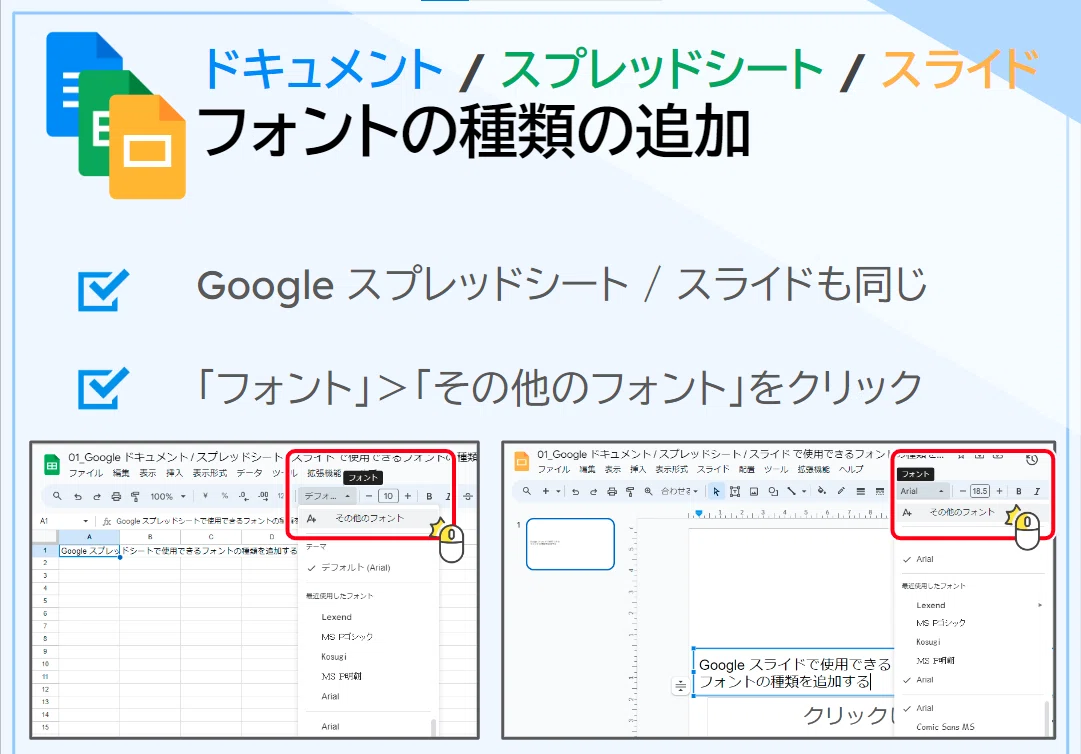Viewport: 1081px width, 754px height.
Task: Click the search icon in the Sheets toolbar
Action: pos(57,496)
